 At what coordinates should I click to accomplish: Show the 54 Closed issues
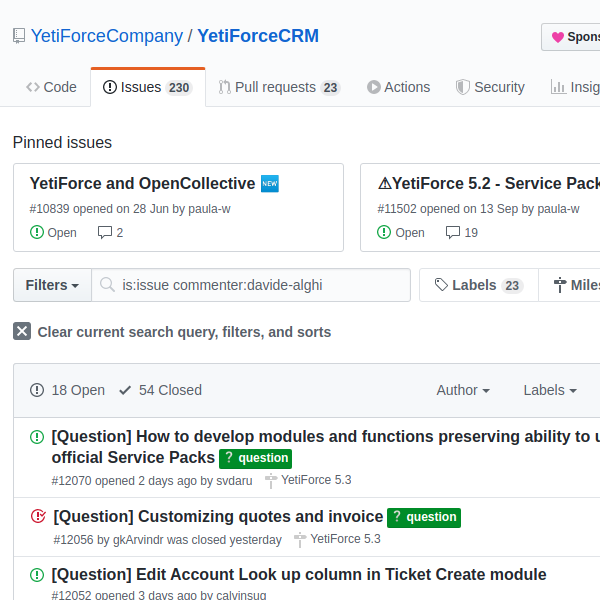(161, 390)
